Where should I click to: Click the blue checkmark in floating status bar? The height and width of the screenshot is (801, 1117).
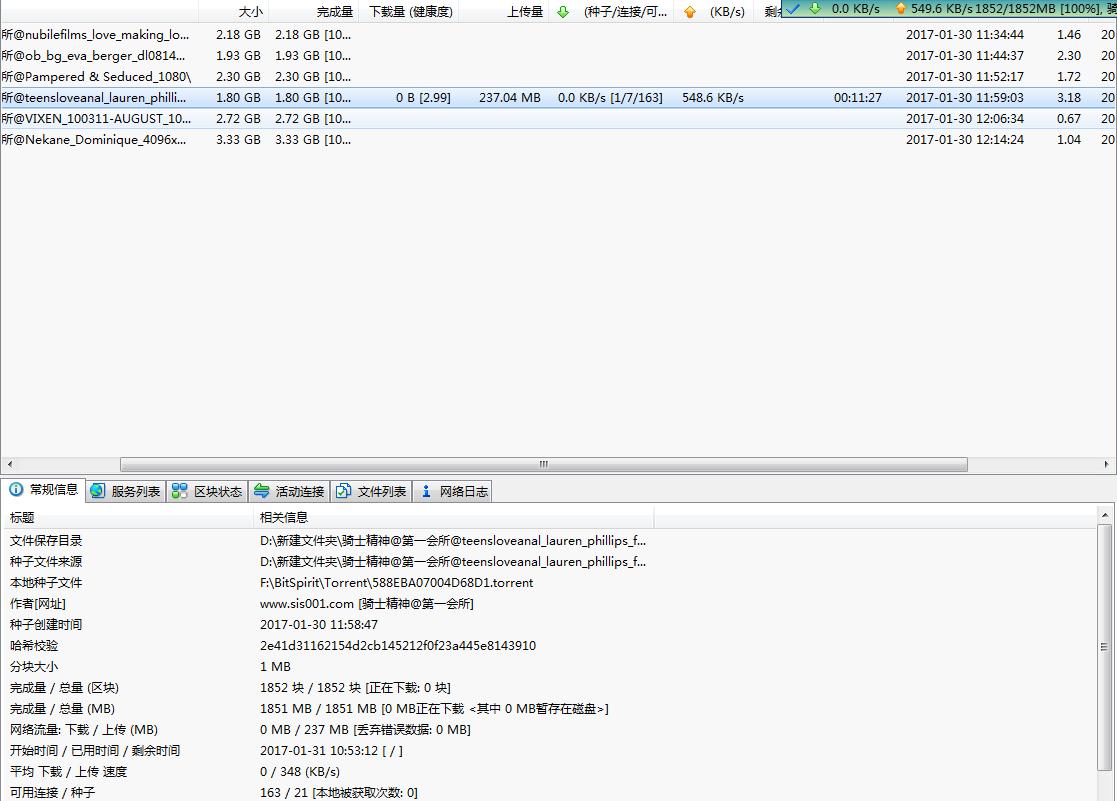click(x=793, y=8)
